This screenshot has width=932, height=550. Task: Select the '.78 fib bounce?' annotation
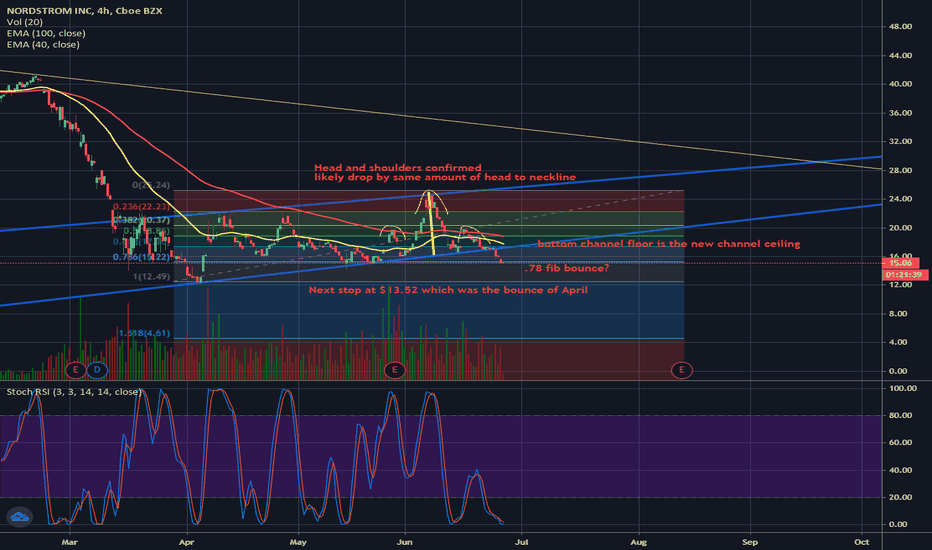pos(566,268)
